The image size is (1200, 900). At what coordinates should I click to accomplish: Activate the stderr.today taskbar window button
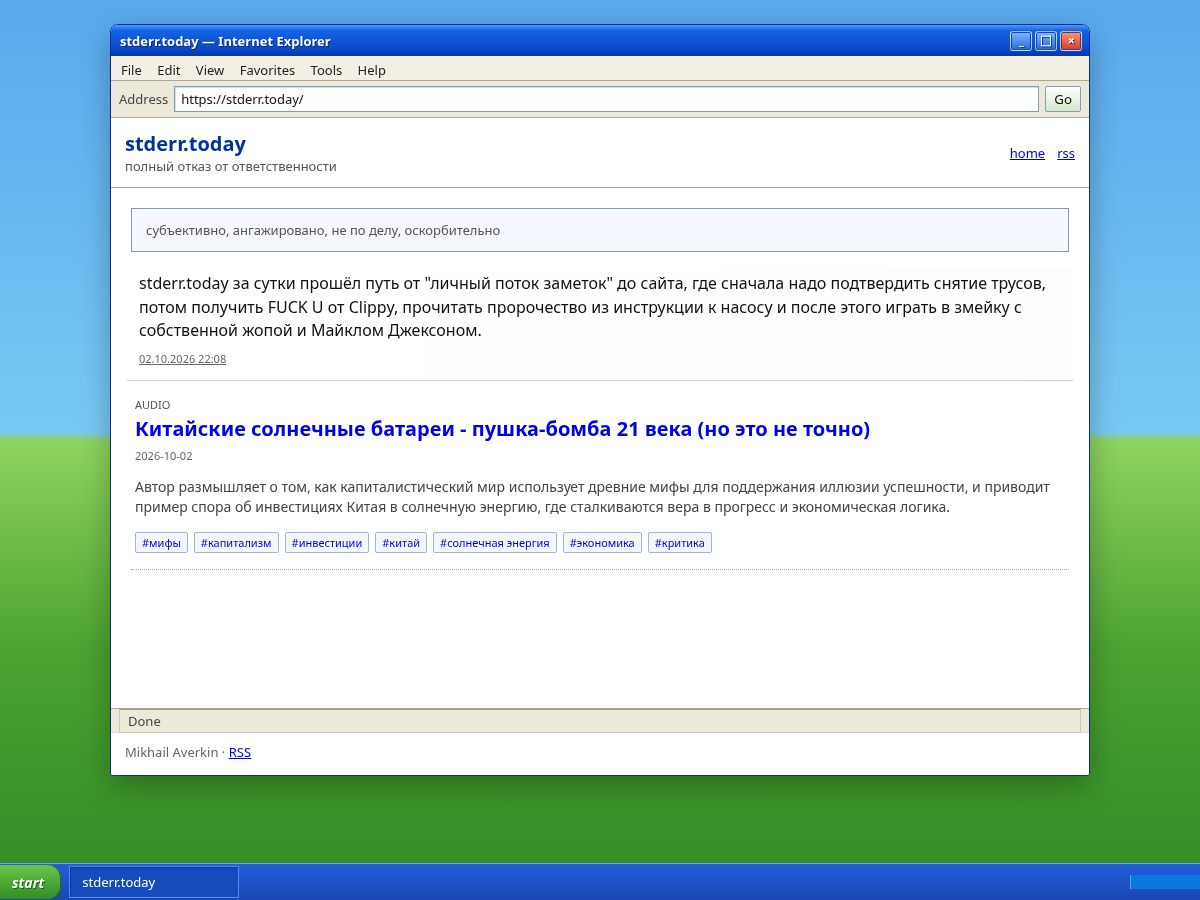[154, 882]
